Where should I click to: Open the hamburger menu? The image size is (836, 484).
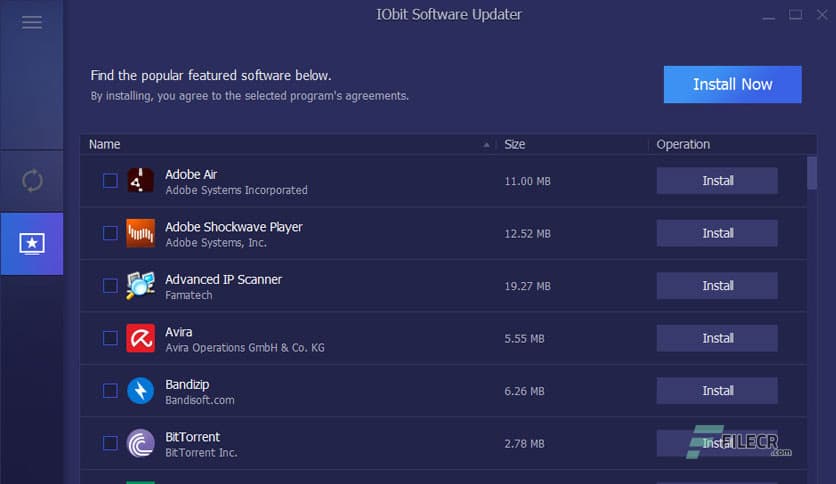[32, 22]
